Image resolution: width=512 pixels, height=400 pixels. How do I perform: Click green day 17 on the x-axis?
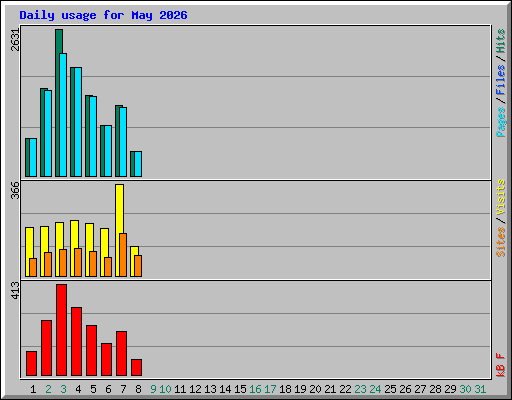[270, 389]
